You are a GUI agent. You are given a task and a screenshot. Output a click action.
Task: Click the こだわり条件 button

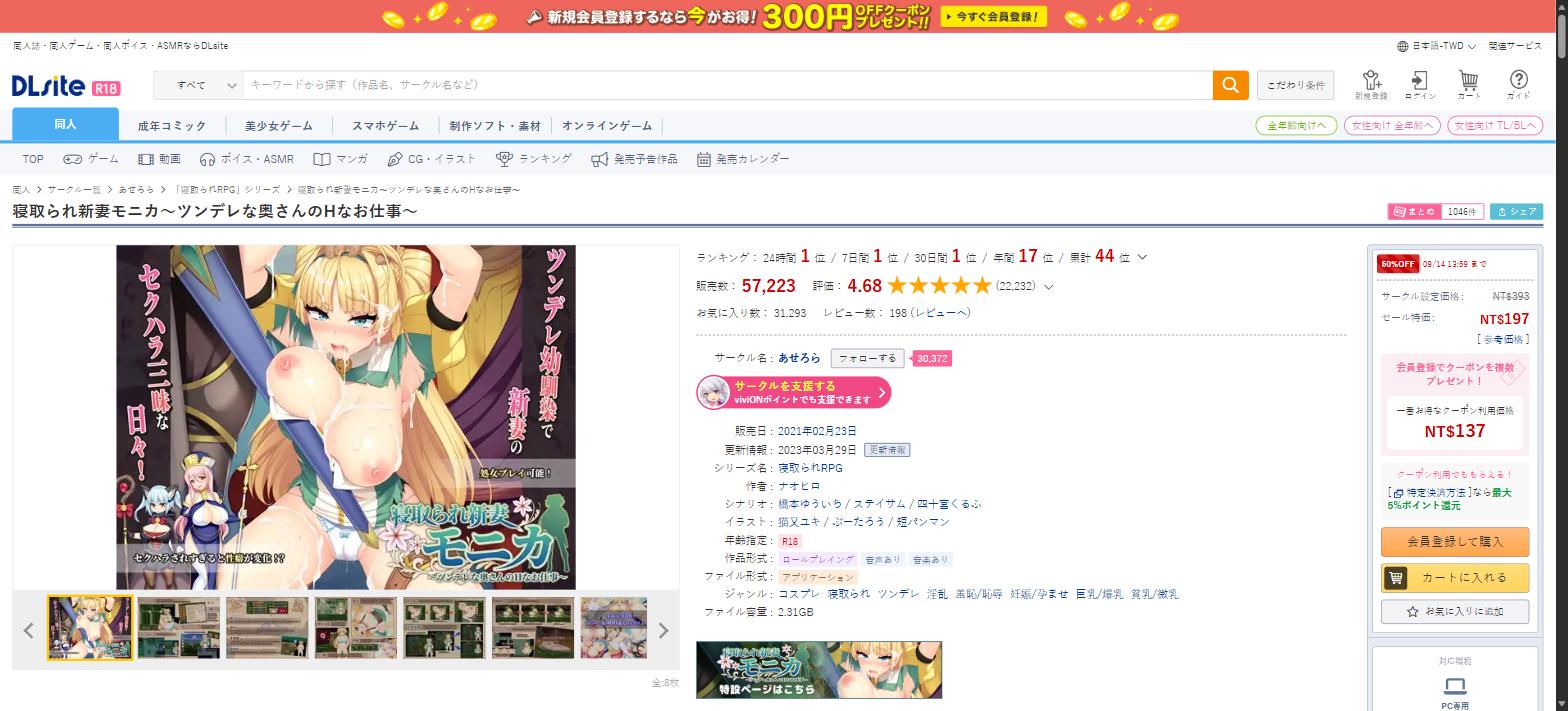coord(1295,85)
